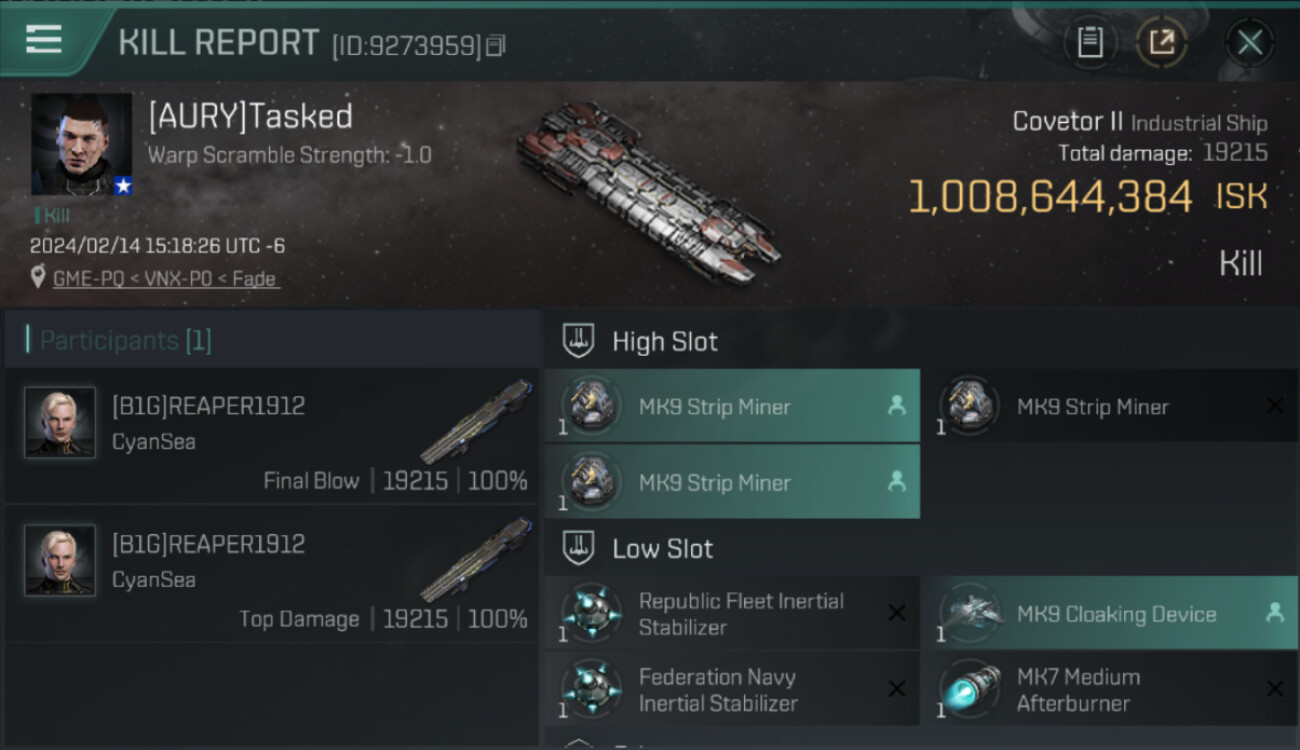Select Federation Navy Inertial Stabilizer item
The image size is (1300, 750).
pos(732,690)
